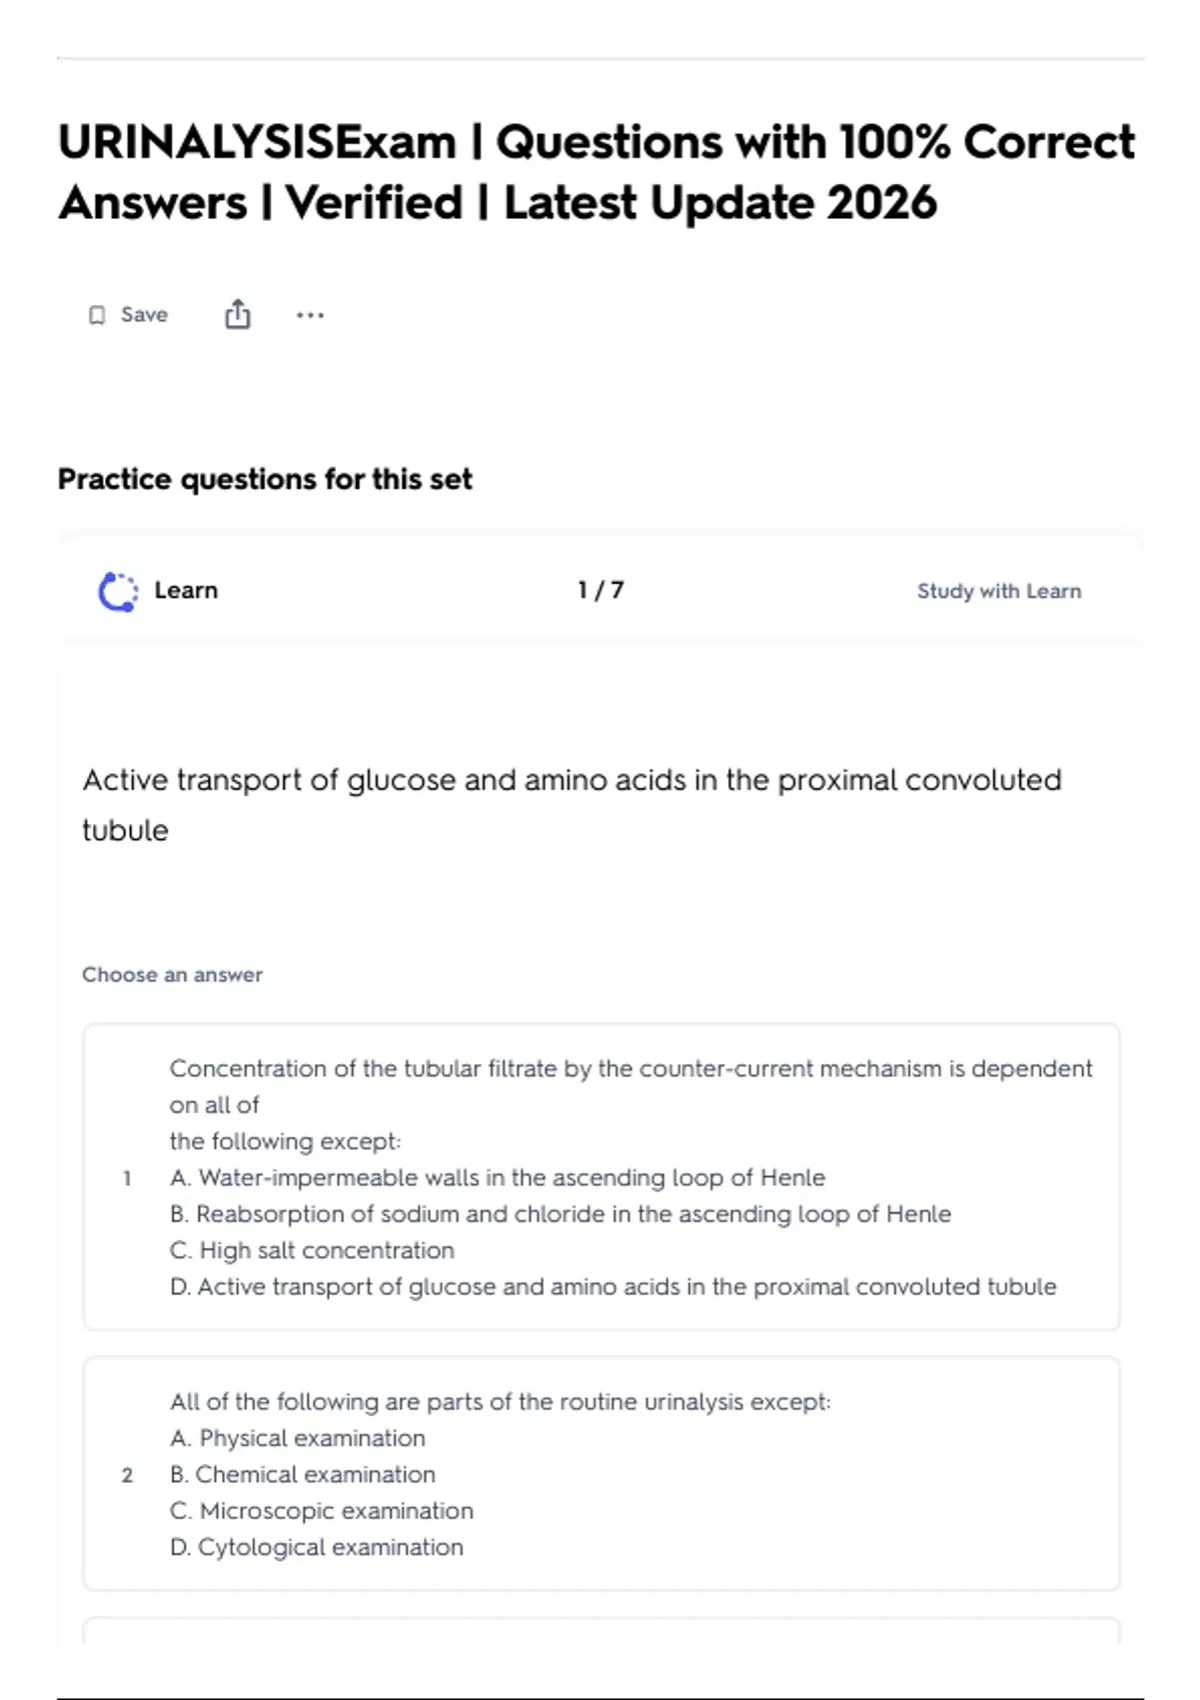
Task: Click the 1 / 7 progress indicator
Action: point(600,590)
